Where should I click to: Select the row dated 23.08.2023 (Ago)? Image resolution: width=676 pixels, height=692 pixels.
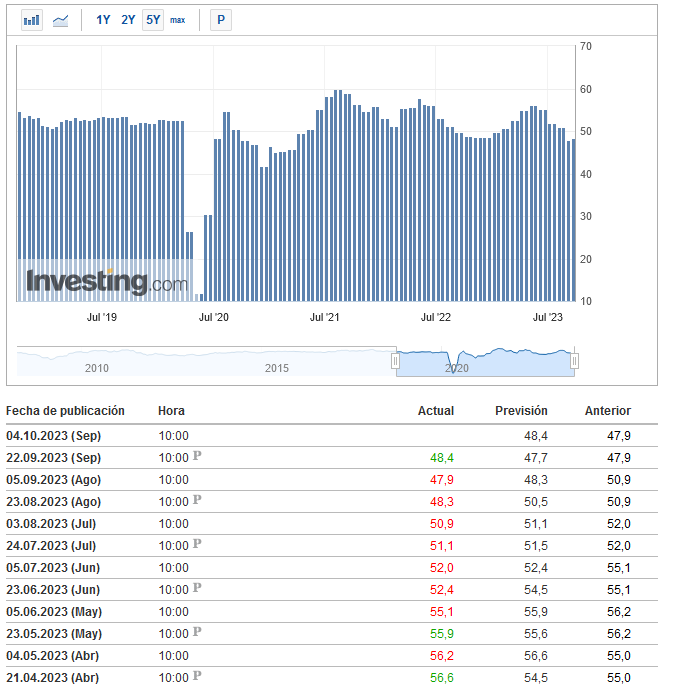(332, 502)
